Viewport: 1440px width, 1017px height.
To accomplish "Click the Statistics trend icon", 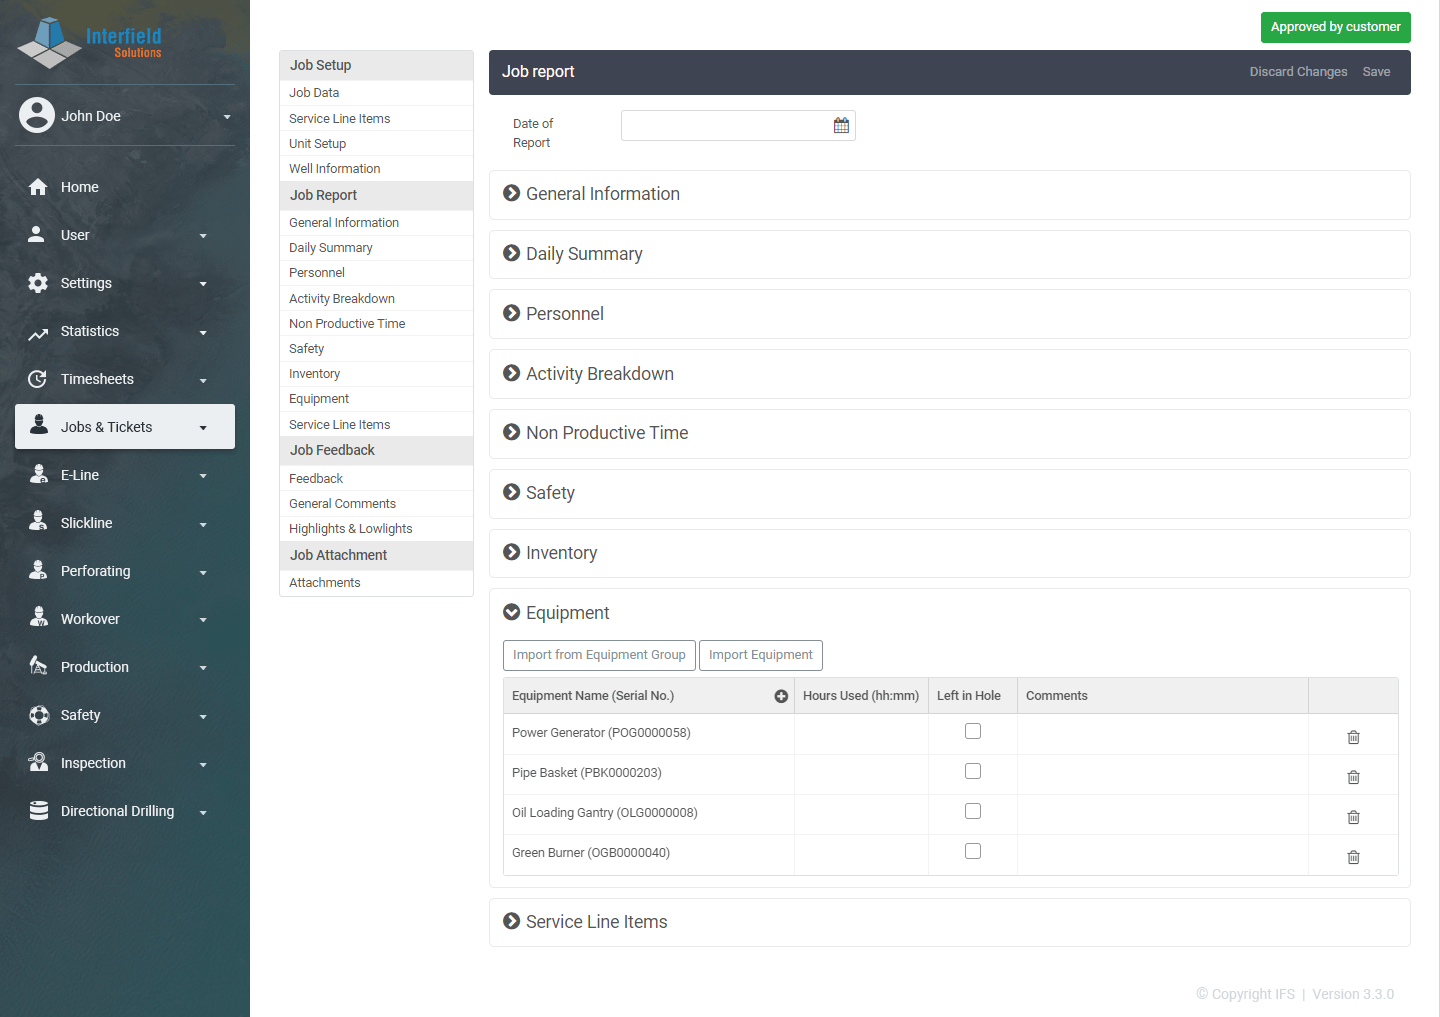I will coord(38,335).
